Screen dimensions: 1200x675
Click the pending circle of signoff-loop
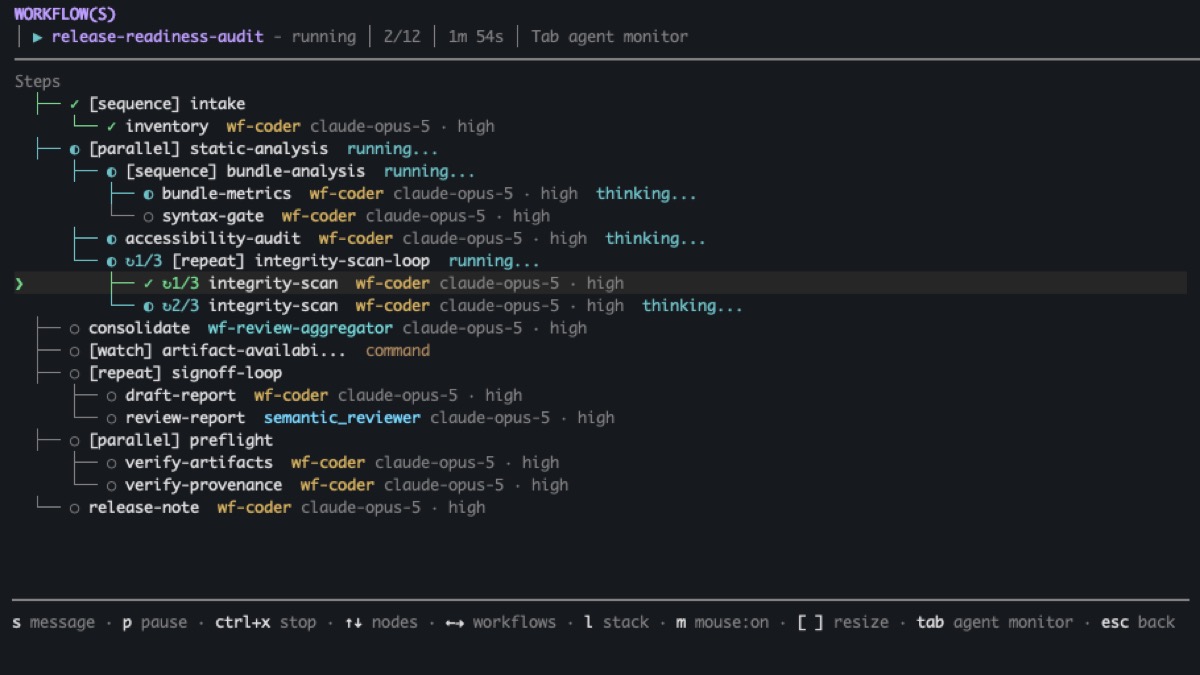(x=75, y=373)
